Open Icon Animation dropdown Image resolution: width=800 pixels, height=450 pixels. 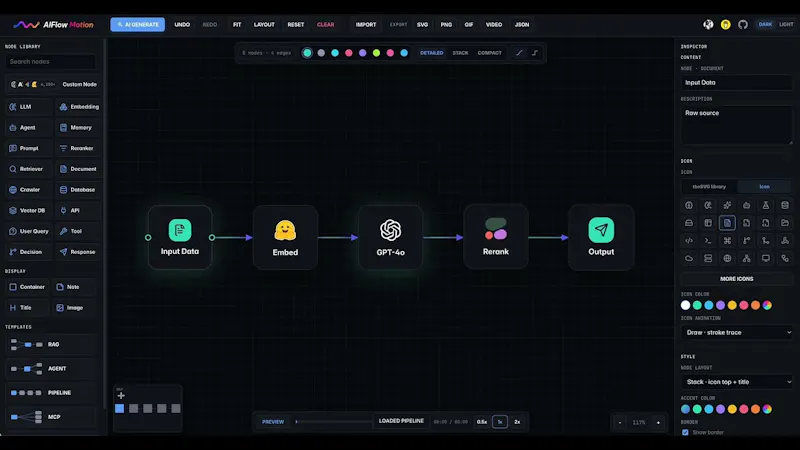[737, 332]
